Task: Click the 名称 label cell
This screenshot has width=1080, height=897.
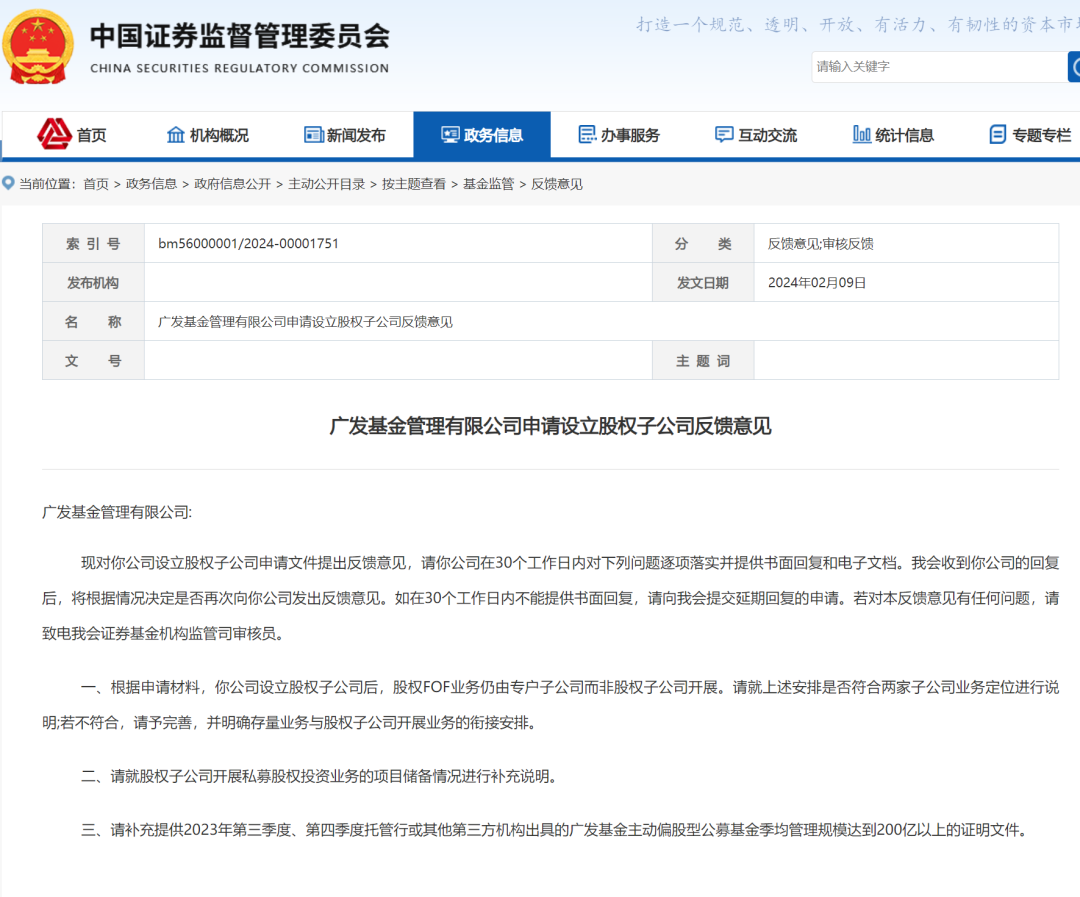Action: [x=94, y=322]
